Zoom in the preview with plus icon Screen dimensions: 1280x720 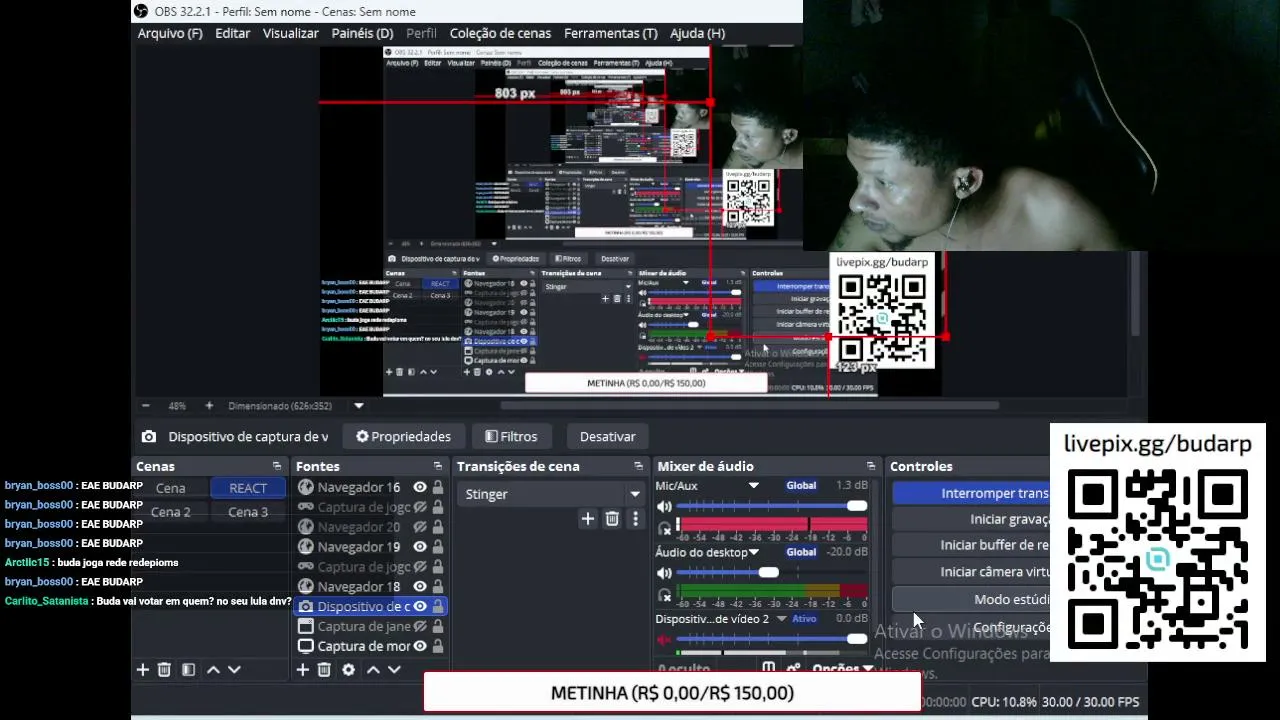tap(209, 406)
